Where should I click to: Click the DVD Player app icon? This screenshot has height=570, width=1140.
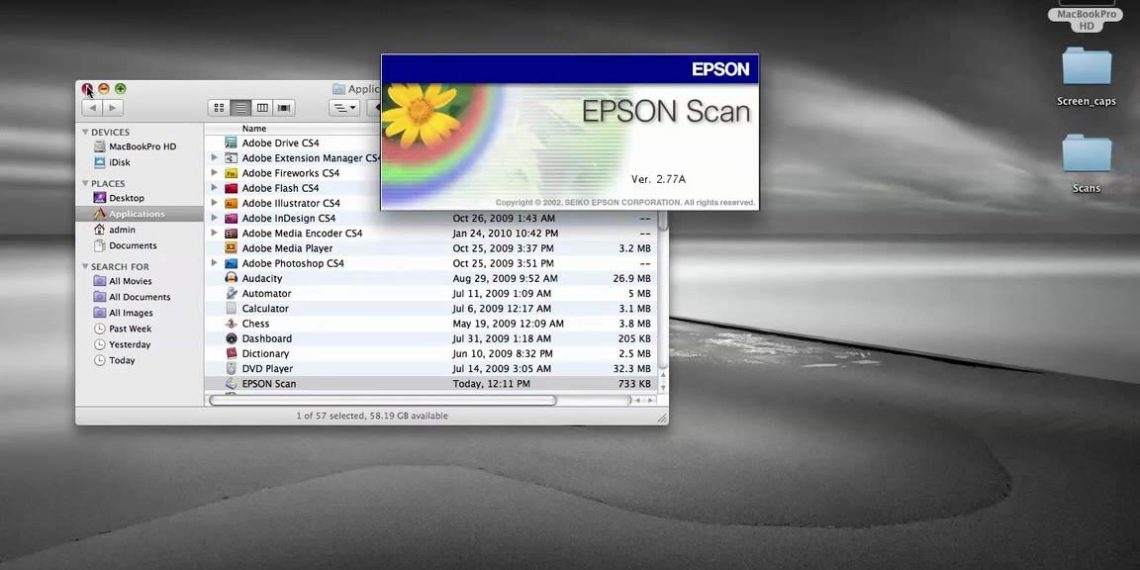point(231,369)
